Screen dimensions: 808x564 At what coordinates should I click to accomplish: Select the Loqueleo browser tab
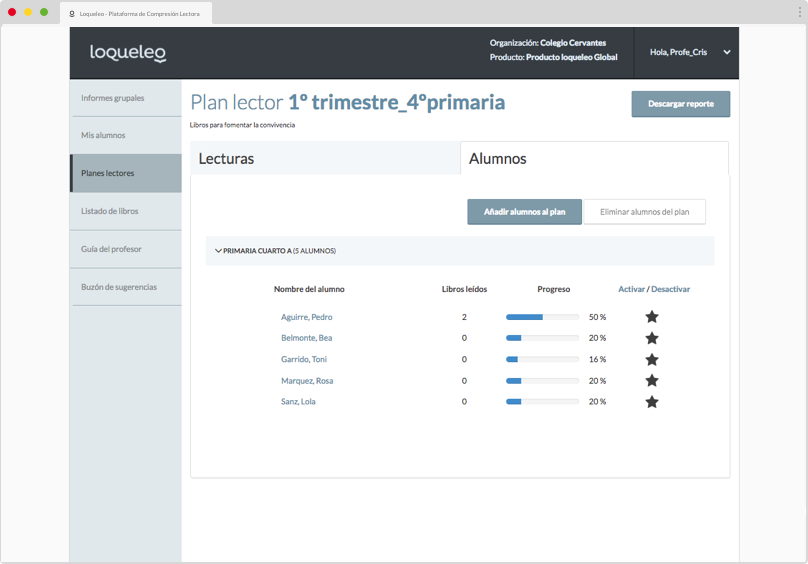click(x=136, y=14)
